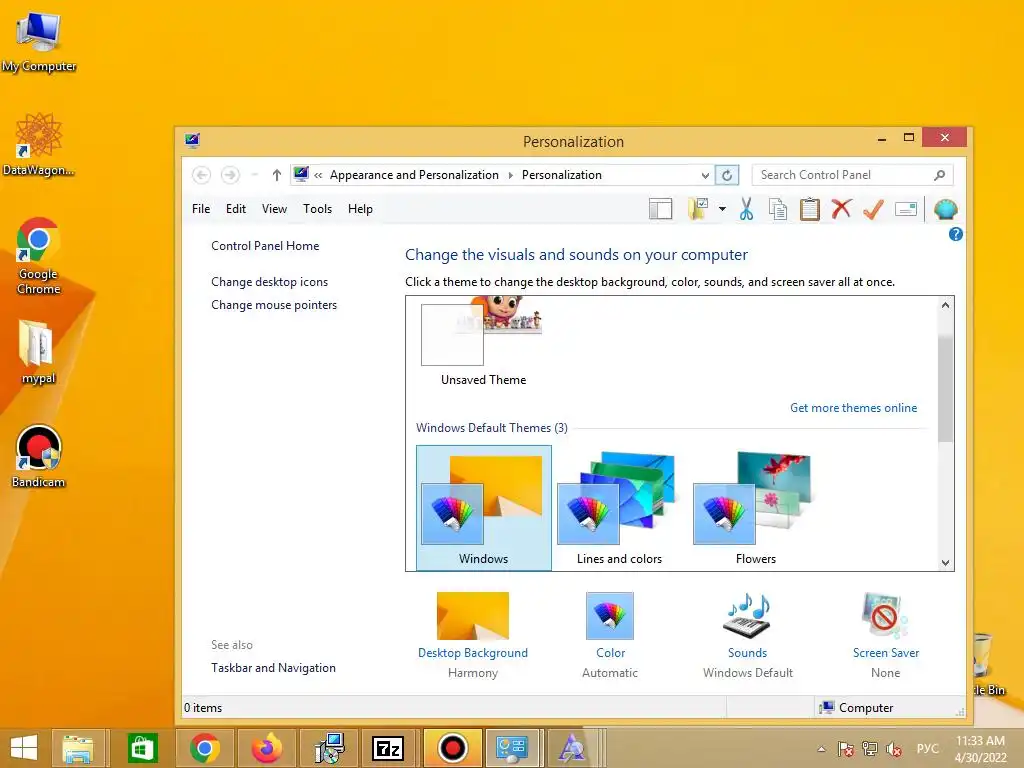Expand the address bar history dropdown
Image resolution: width=1024 pixels, height=768 pixels.
705,175
